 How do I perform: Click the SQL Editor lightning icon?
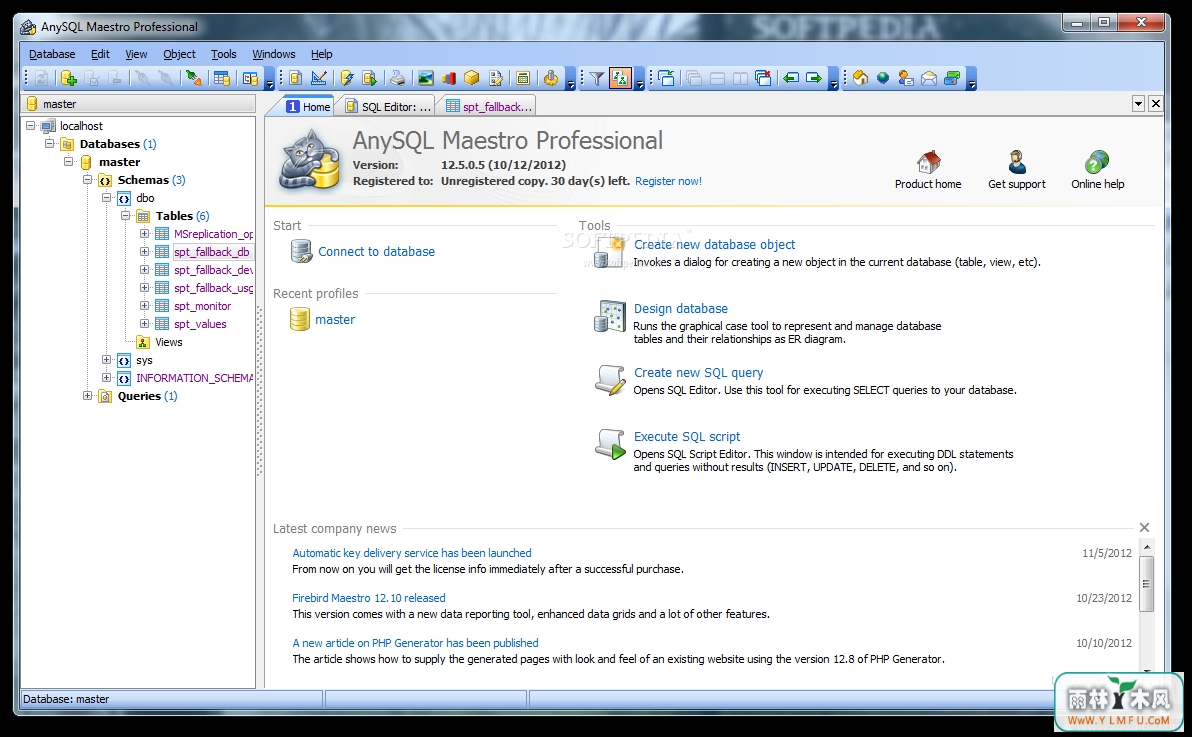(347, 78)
